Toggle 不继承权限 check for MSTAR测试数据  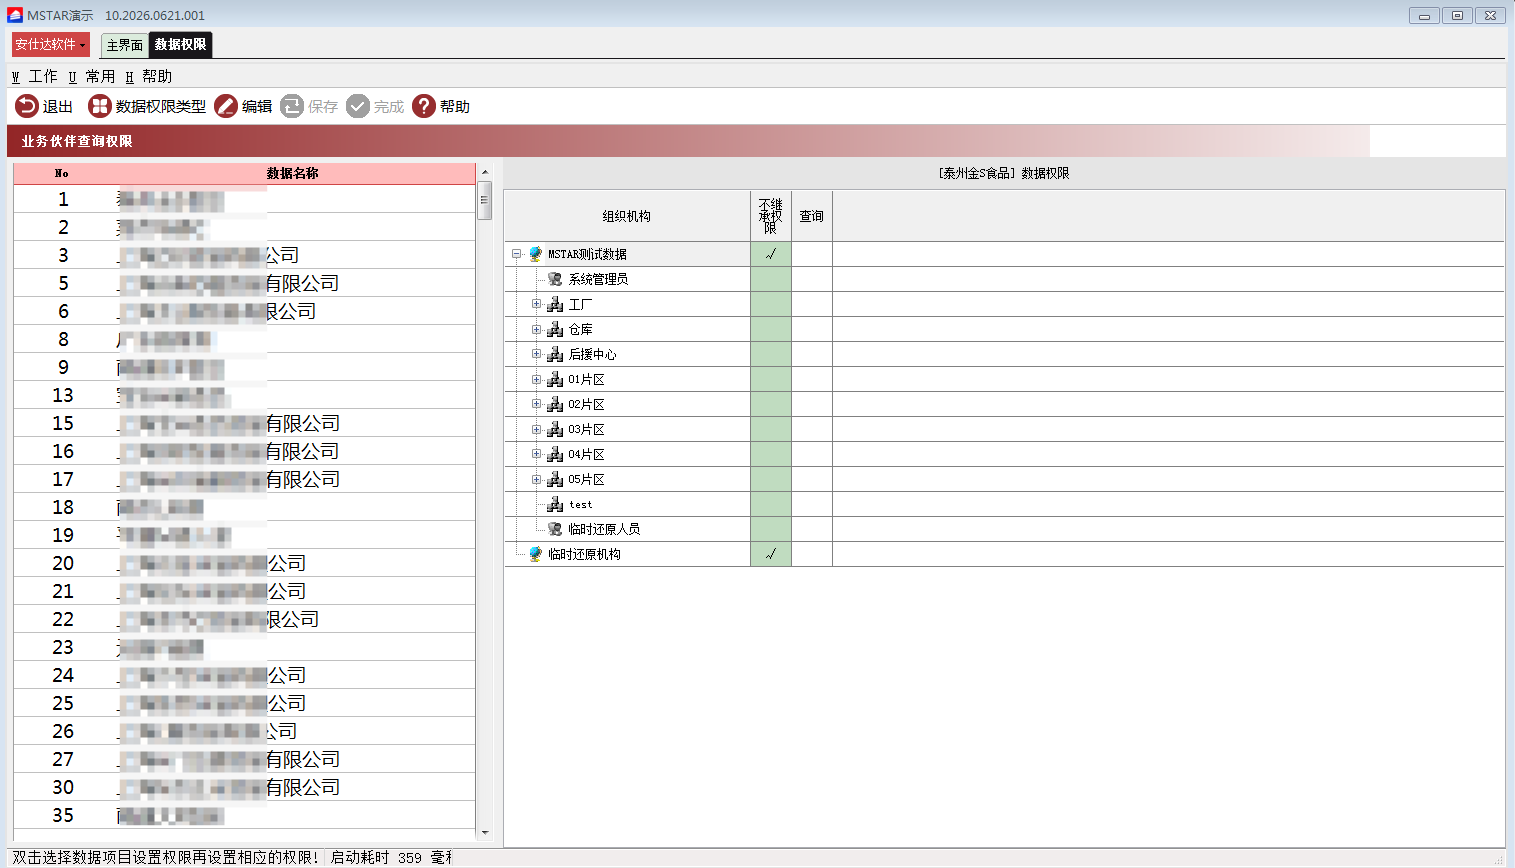(771, 254)
